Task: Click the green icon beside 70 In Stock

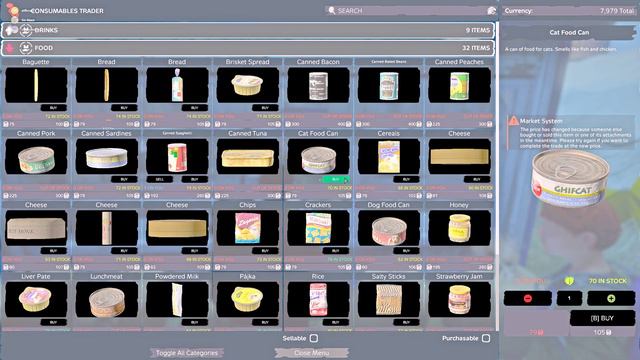Action: coord(569,281)
